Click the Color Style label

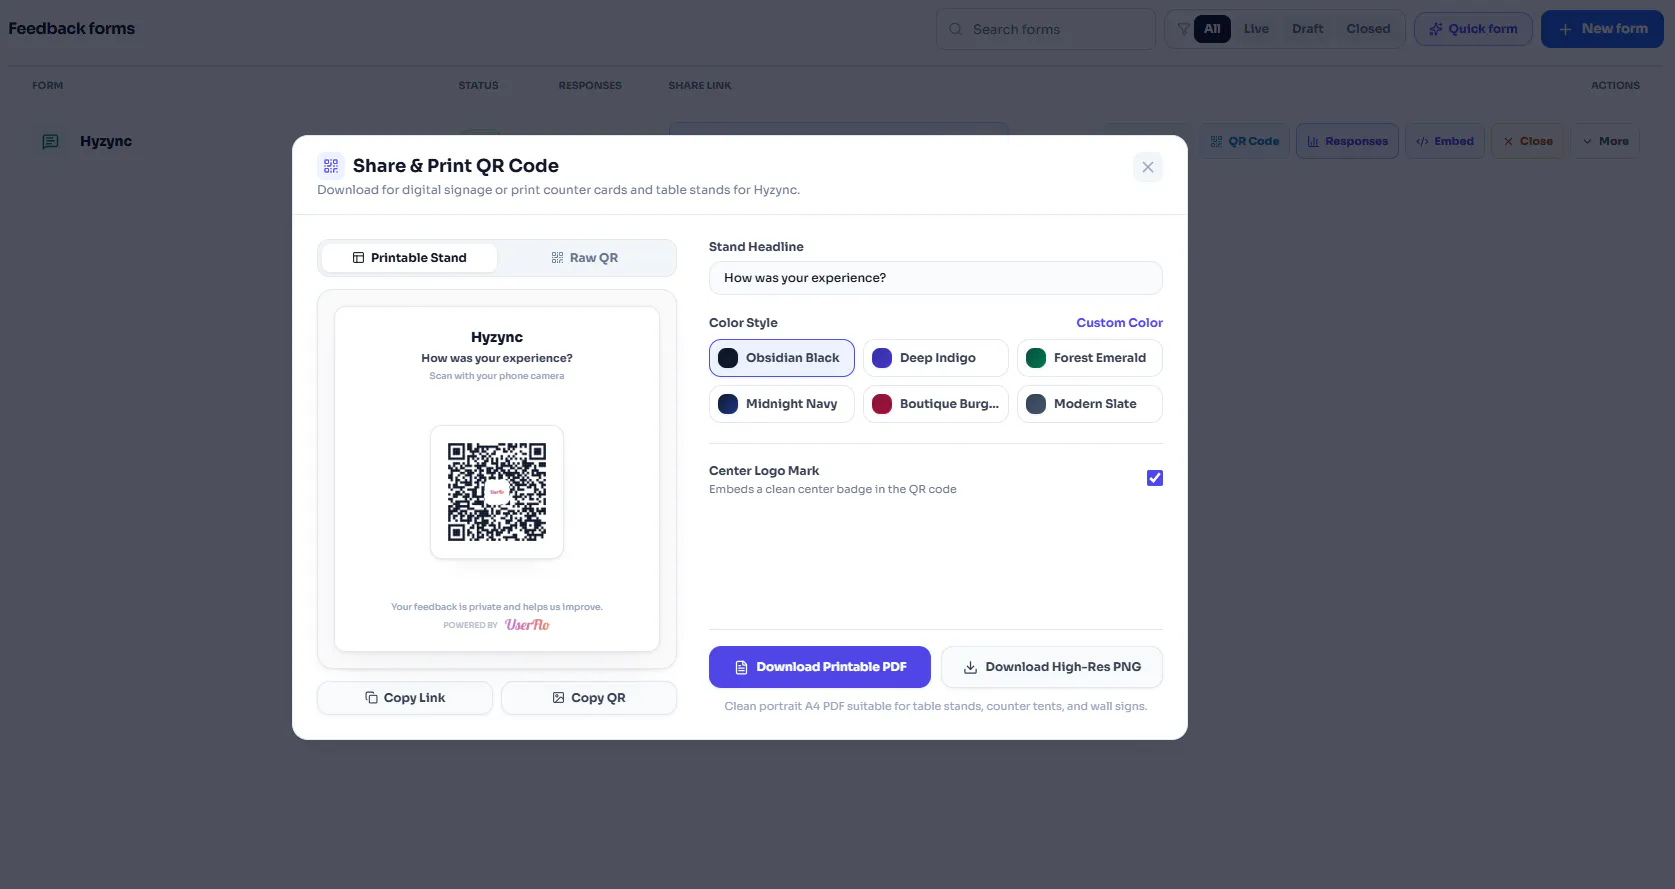click(743, 323)
